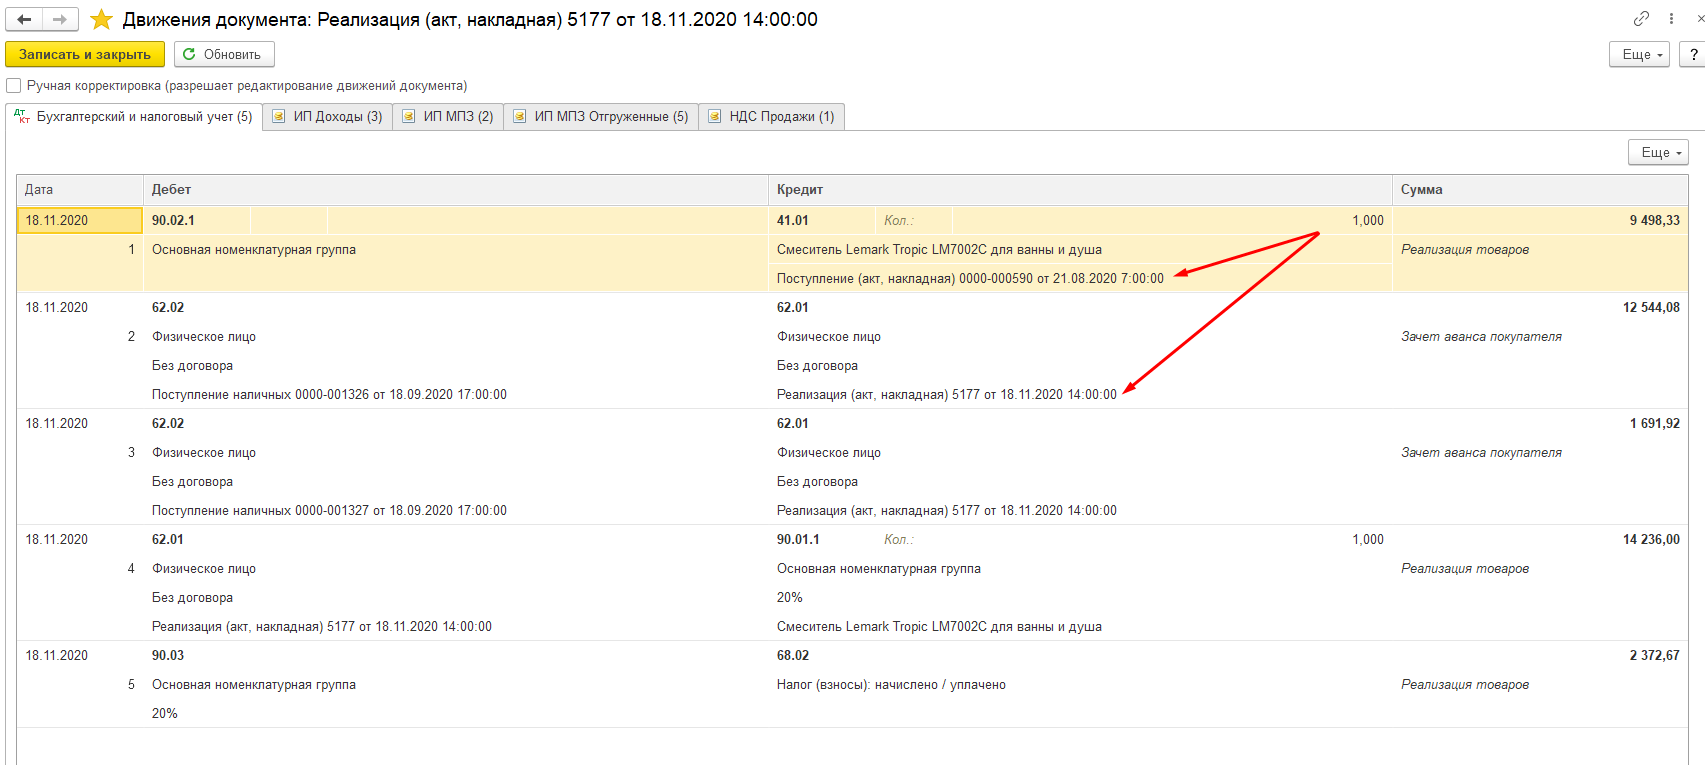Open help with the question mark

(1693, 54)
